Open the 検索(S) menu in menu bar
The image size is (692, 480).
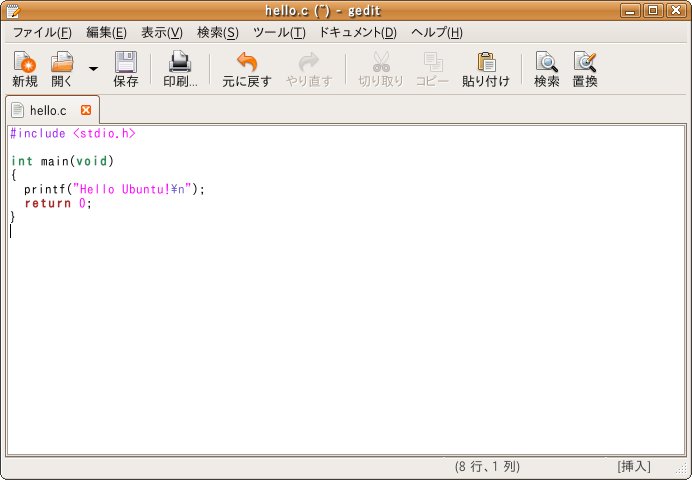(217, 32)
